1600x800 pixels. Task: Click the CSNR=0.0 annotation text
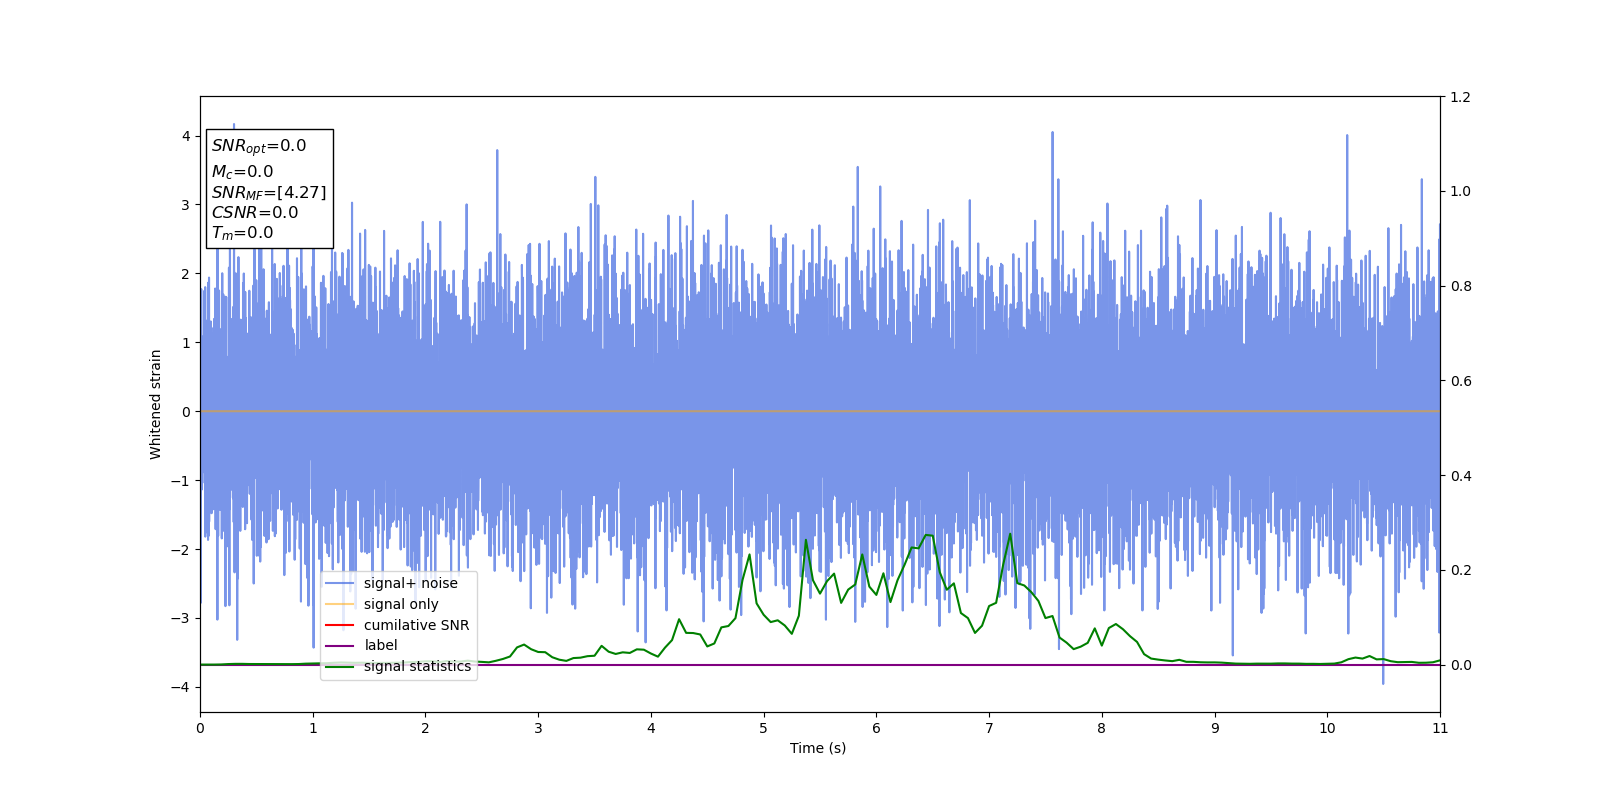pos(255,212)
